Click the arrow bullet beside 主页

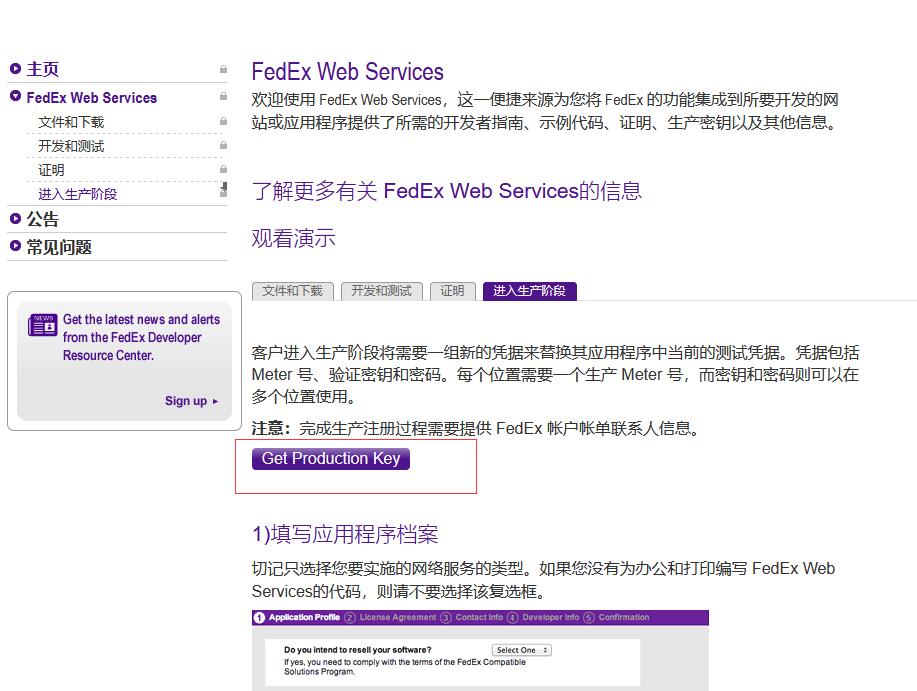15,69
